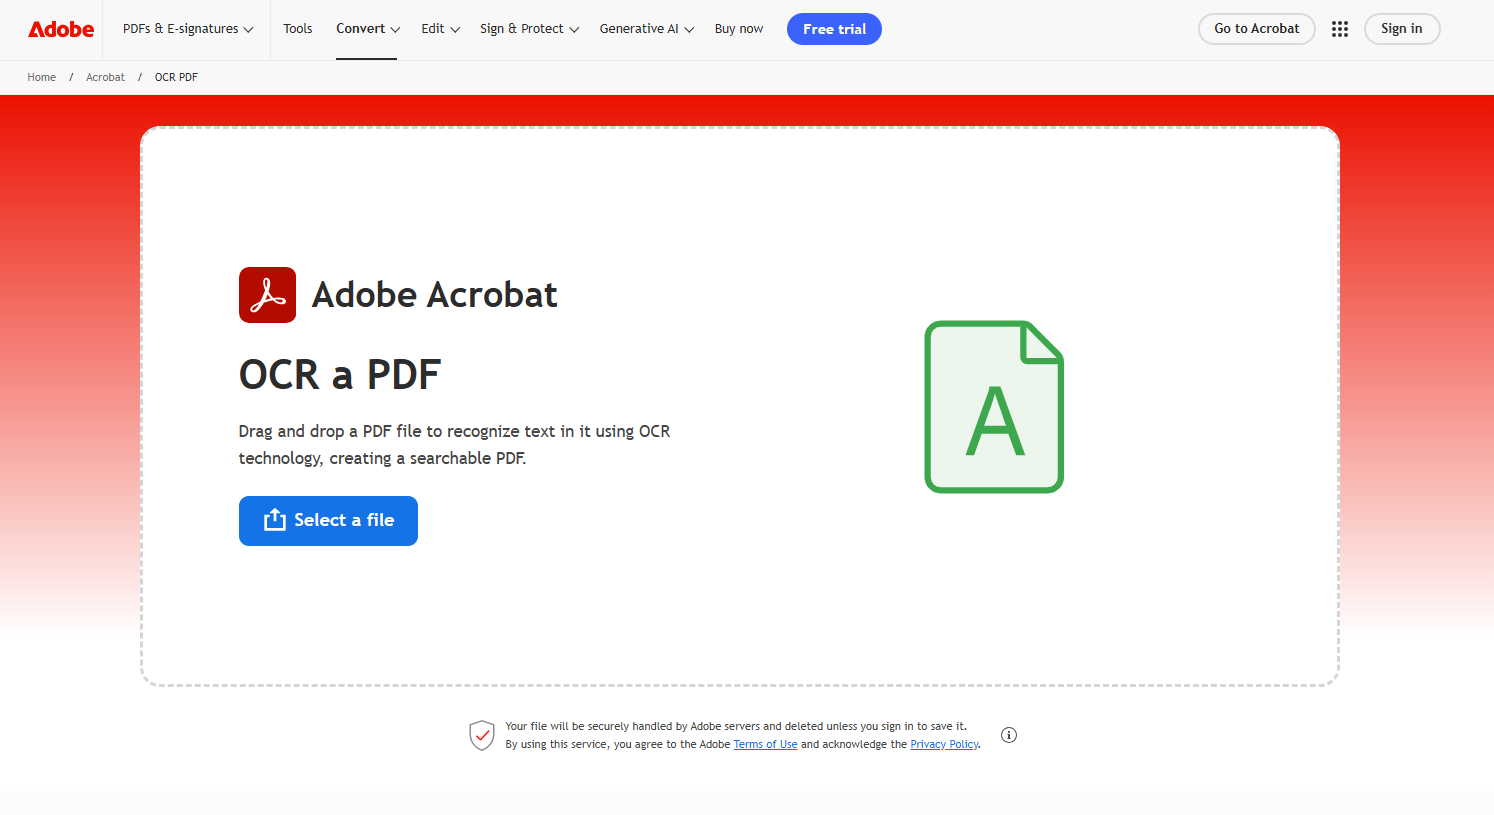Click the info circle icon near footer

click(x=1009, y=735)
